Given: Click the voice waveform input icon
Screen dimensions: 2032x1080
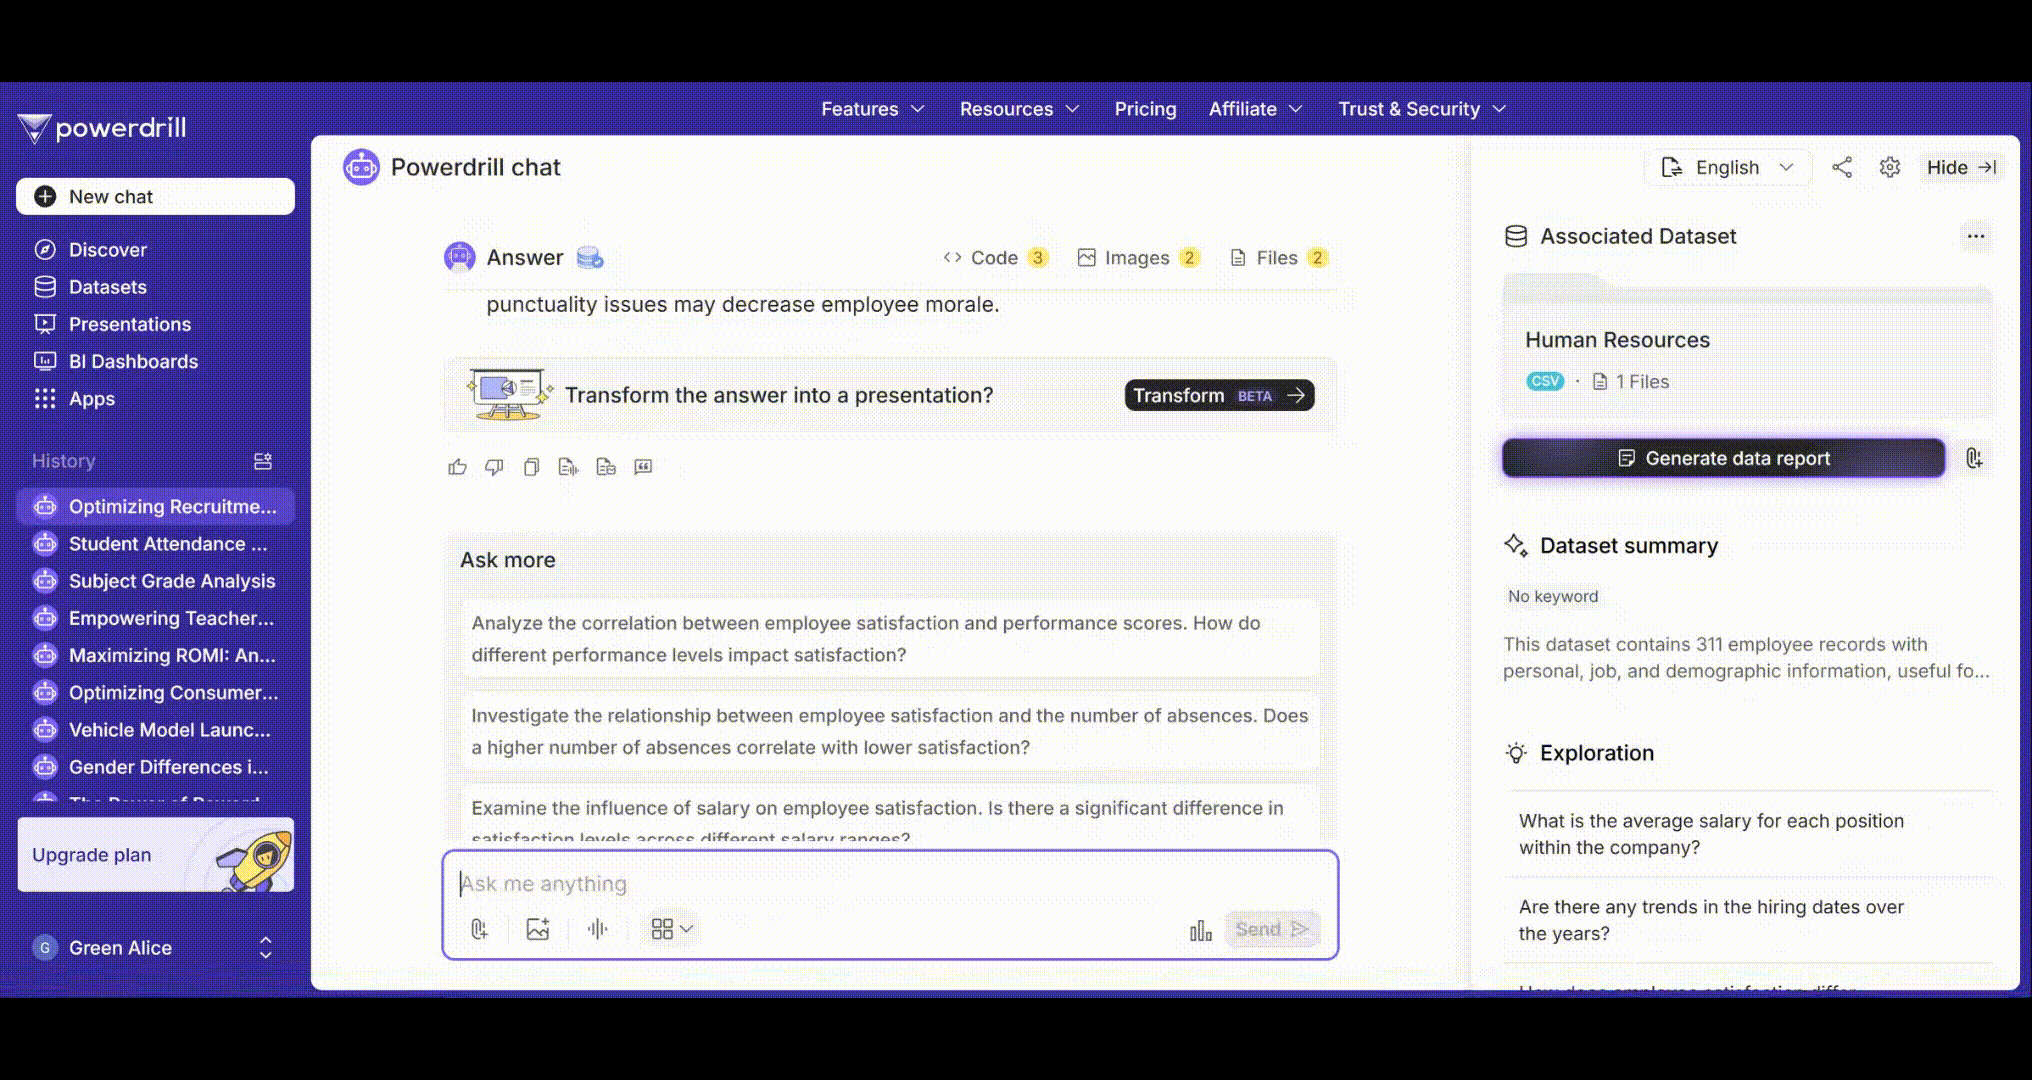Looking at the screenshot, I should pos(598,929).
